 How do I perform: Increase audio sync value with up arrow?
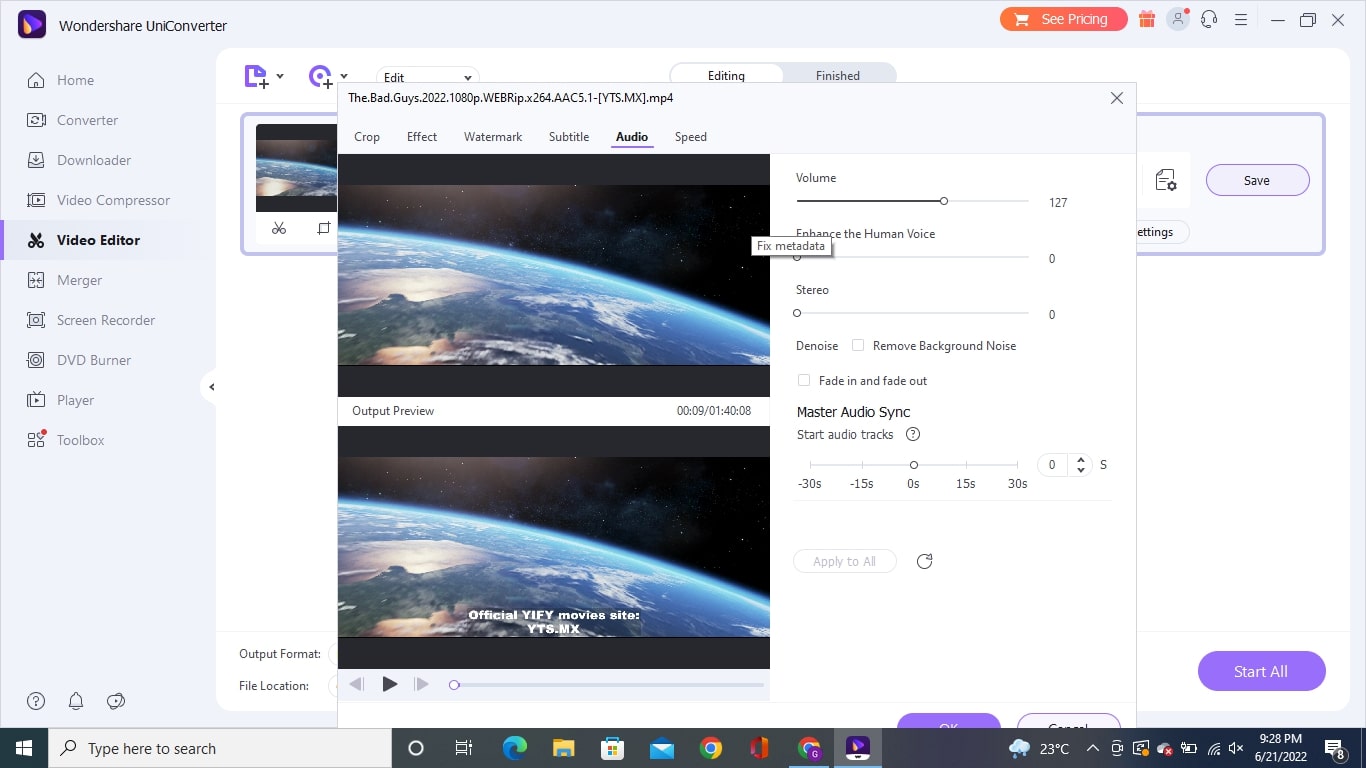pos(1080,460)
